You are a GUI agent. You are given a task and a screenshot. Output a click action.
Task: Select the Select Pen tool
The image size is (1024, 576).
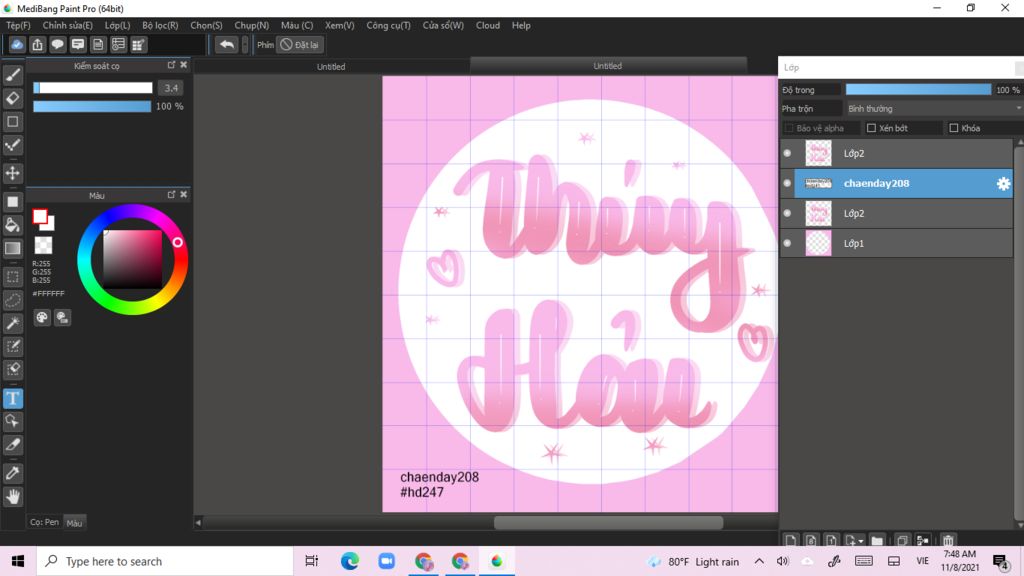(x=12, y=346)
